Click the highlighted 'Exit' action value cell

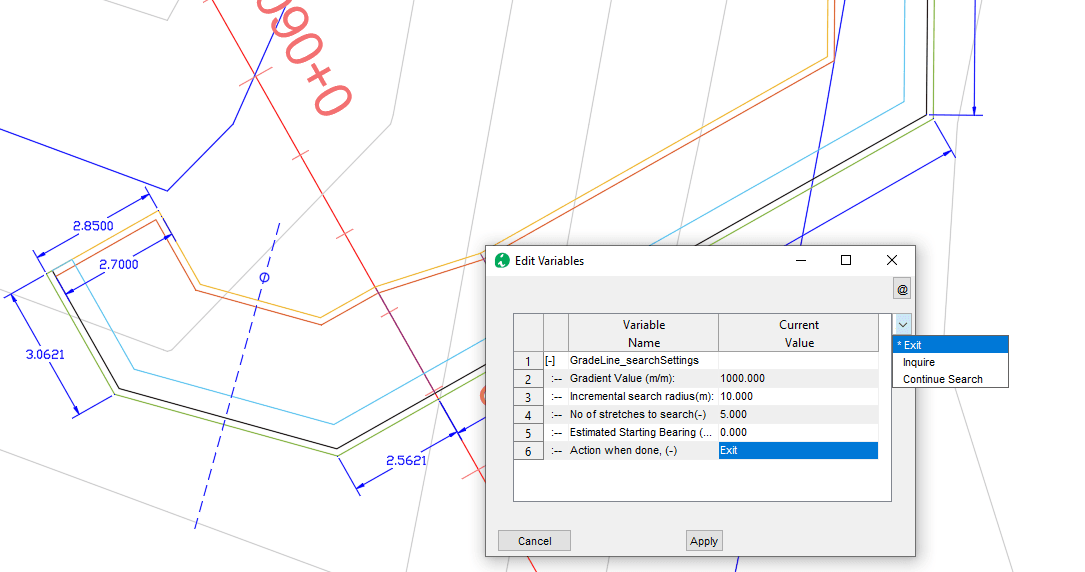(797, 451)
